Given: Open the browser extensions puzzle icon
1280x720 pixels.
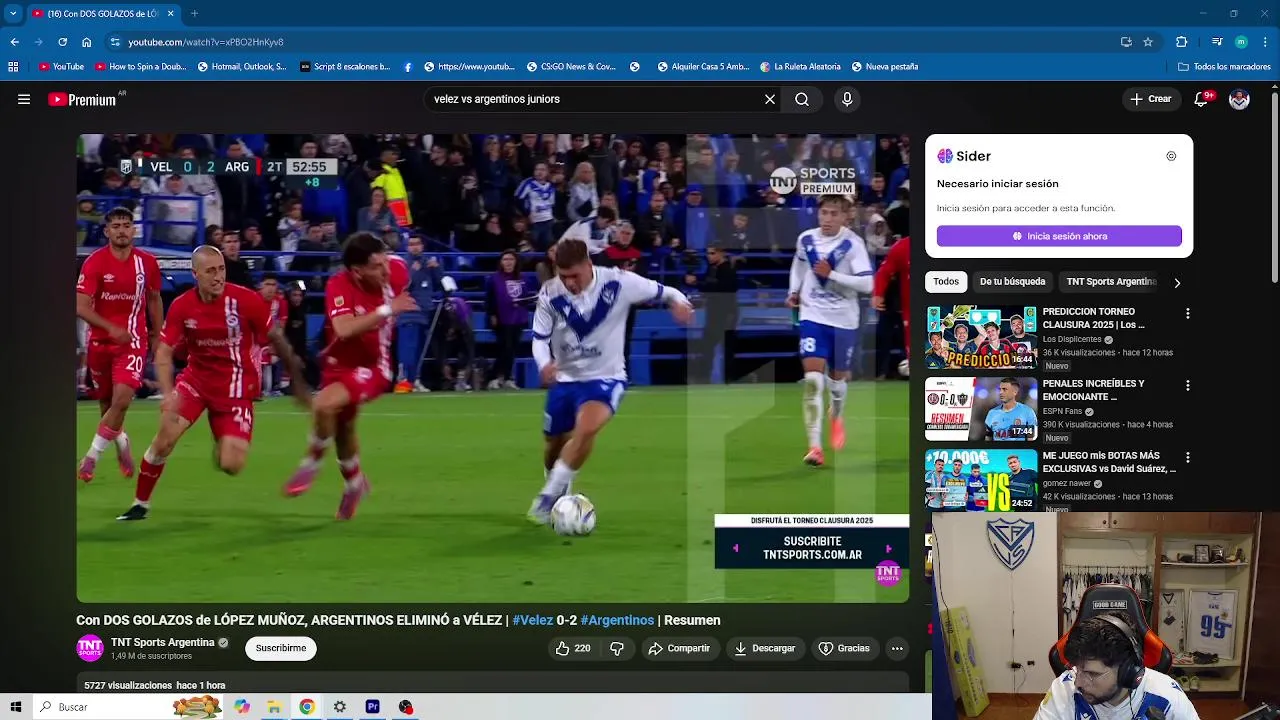Looking at the screenshot, I should [x=1181, y=42].
